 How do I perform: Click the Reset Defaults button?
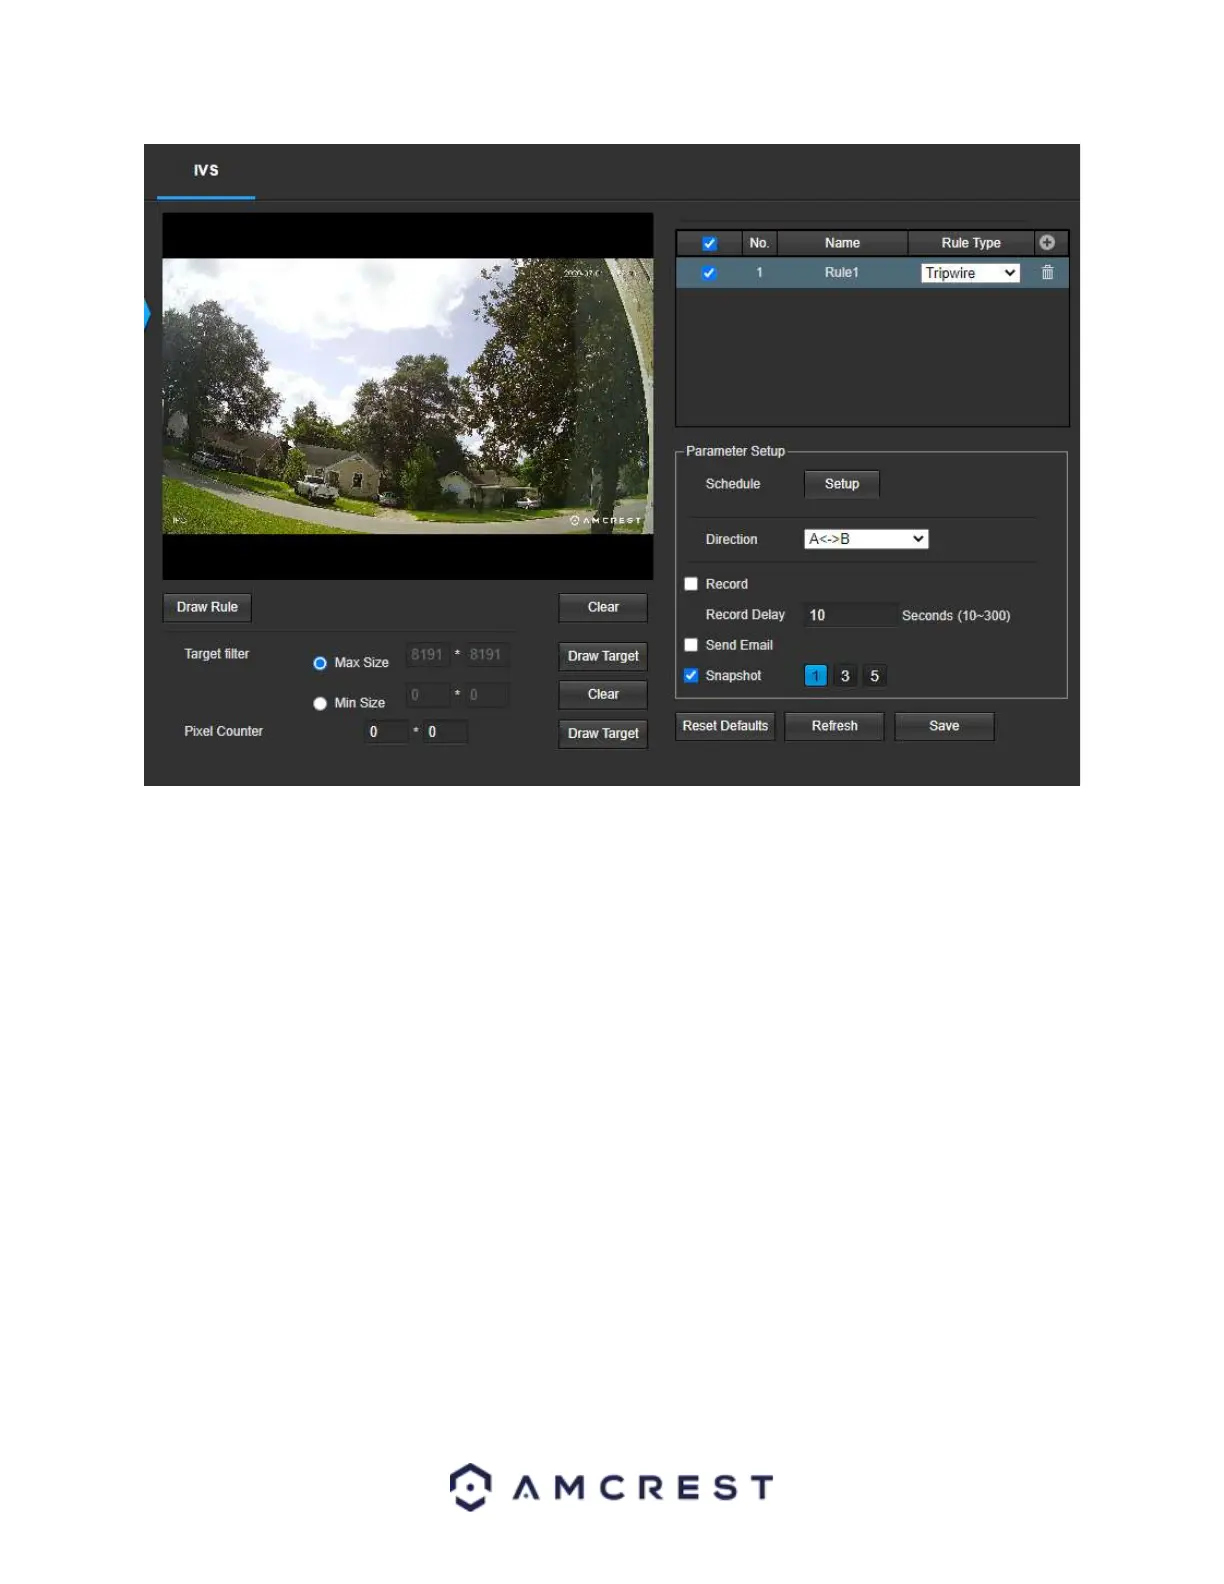point(725,726)
